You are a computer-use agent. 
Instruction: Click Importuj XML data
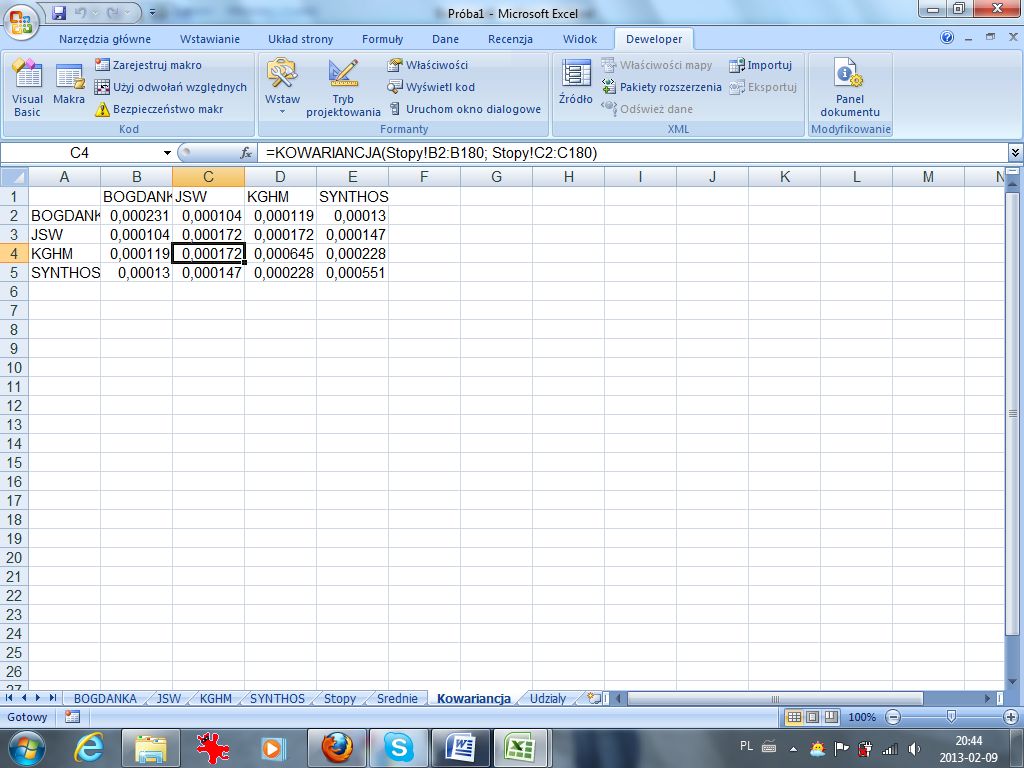click(x=761, y=65)
